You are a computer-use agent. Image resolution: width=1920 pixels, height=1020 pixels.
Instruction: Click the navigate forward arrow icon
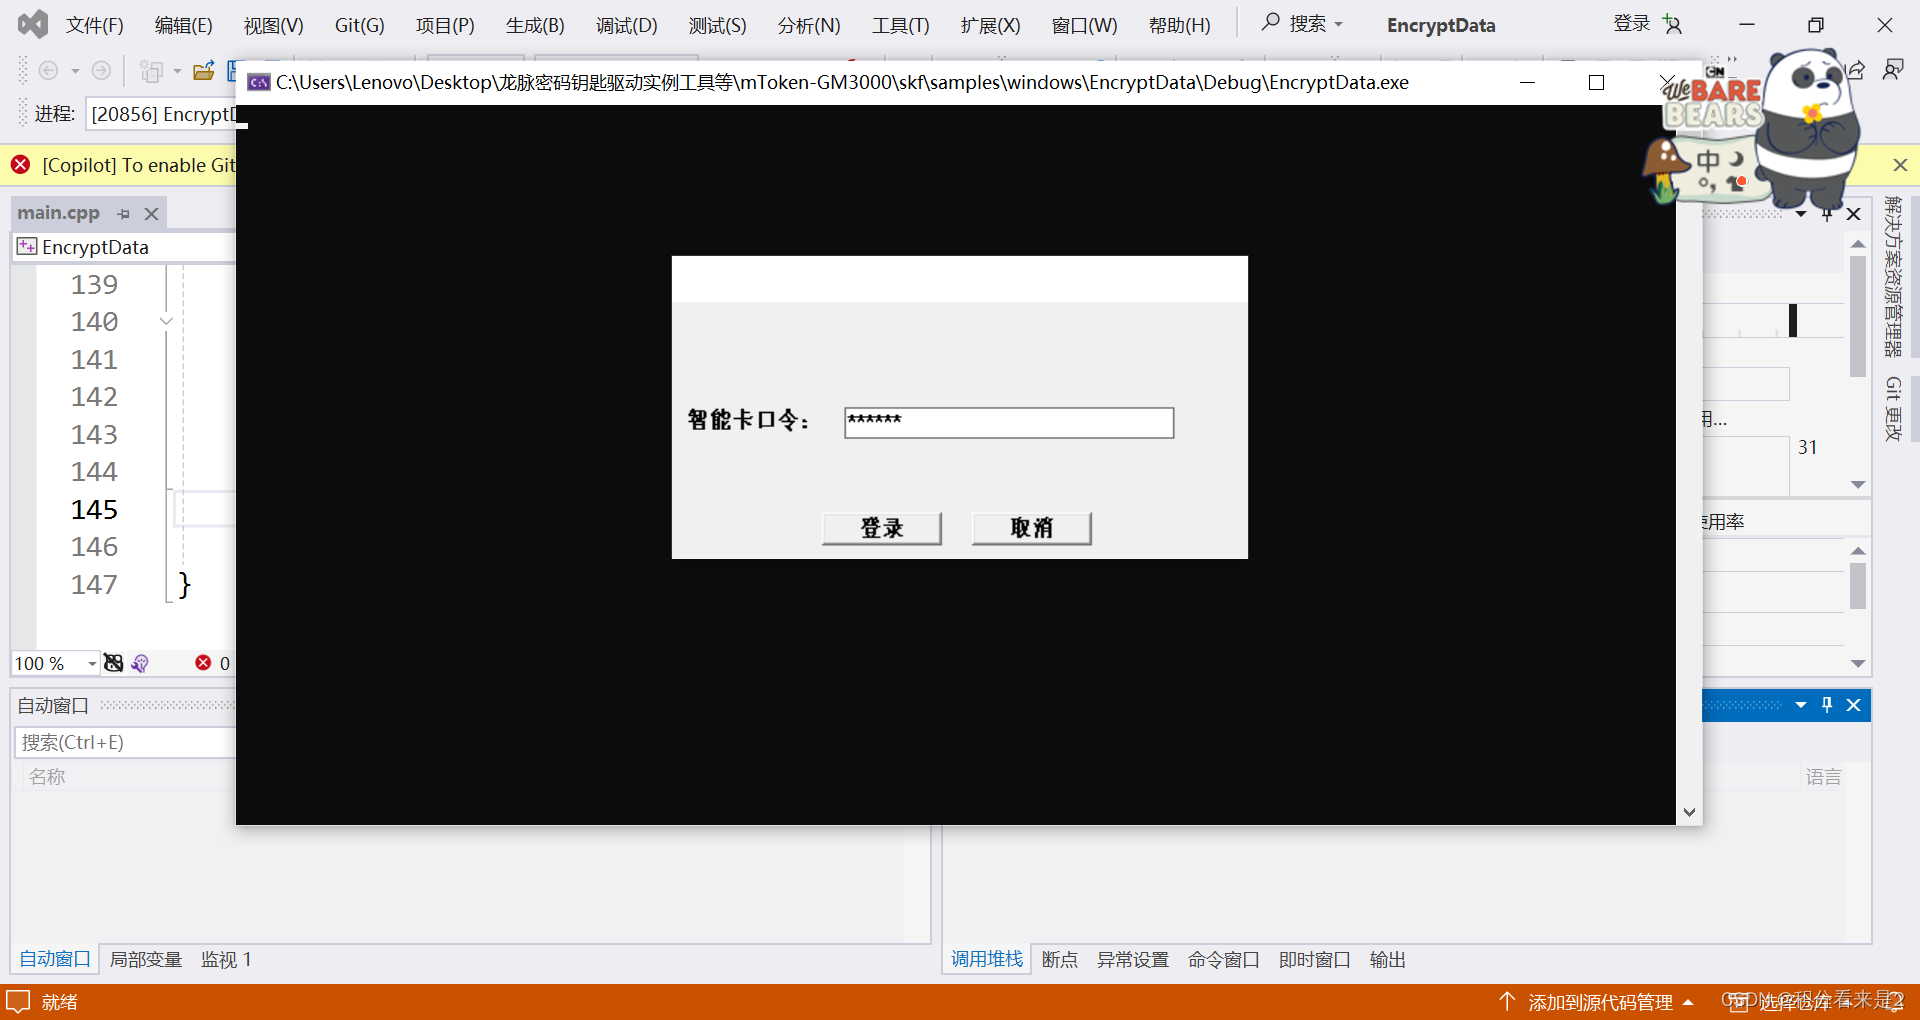coord(101,70)
